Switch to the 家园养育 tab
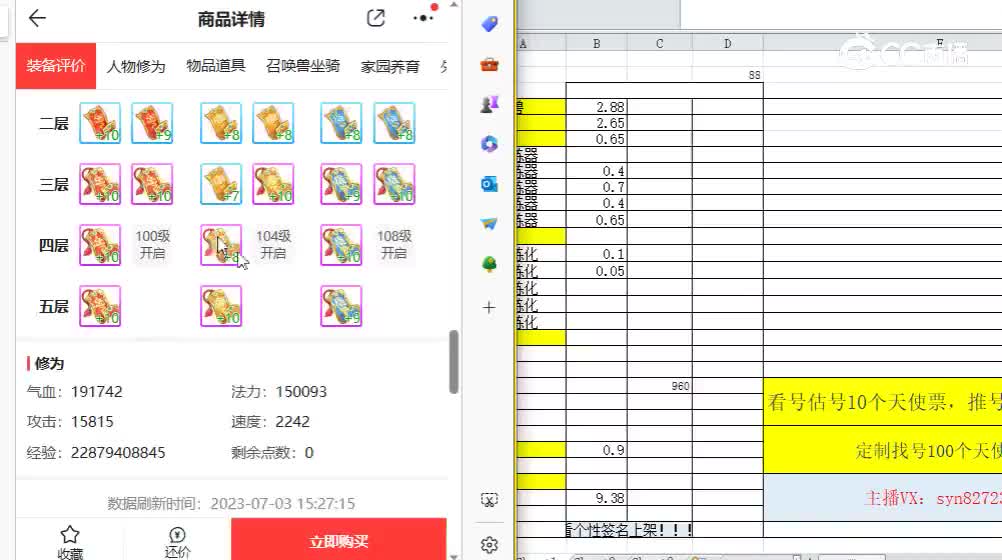Screen dimensions: 1002x560 pyautogui.click(x=390, y=66)
